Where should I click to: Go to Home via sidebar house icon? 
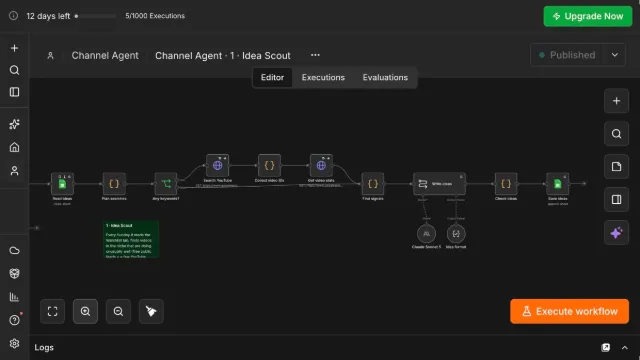coord(14,147)
